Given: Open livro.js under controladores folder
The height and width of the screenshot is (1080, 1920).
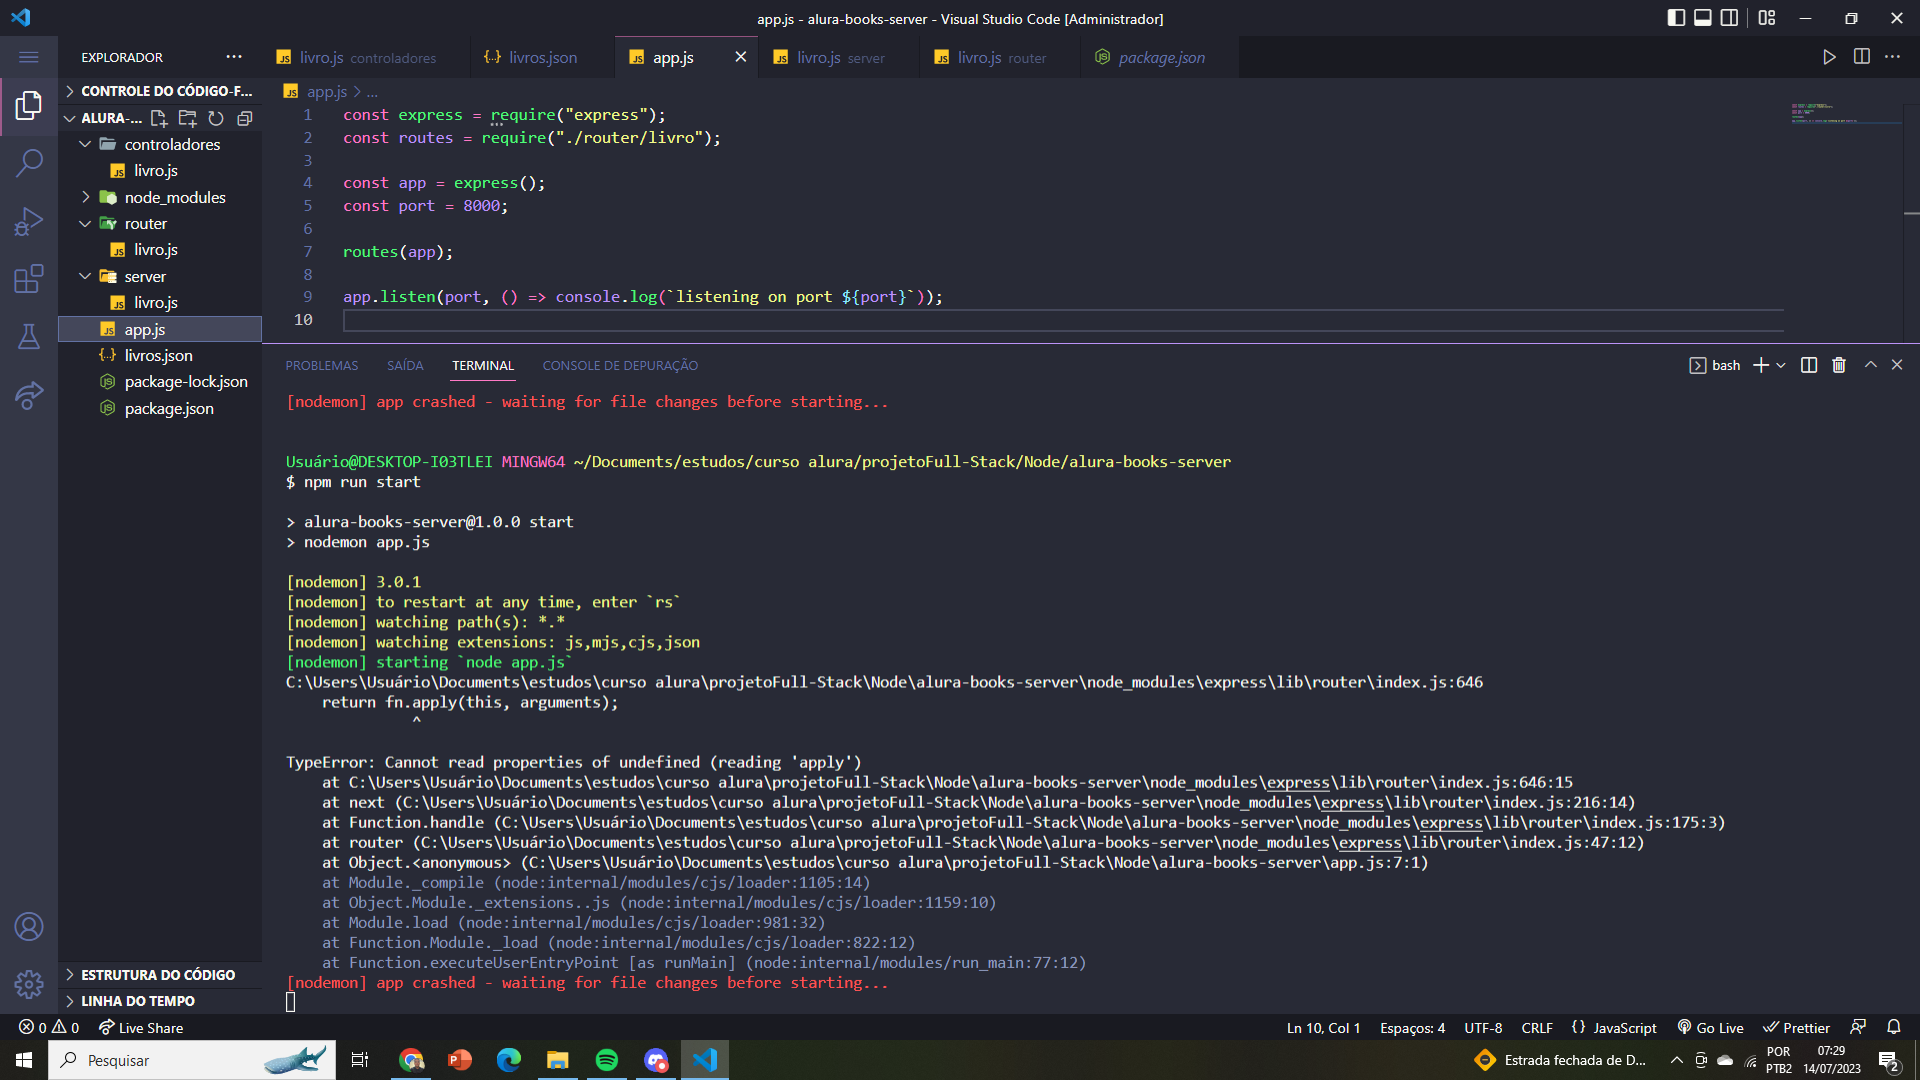Looking at the screenshot, I should (160, 170).
